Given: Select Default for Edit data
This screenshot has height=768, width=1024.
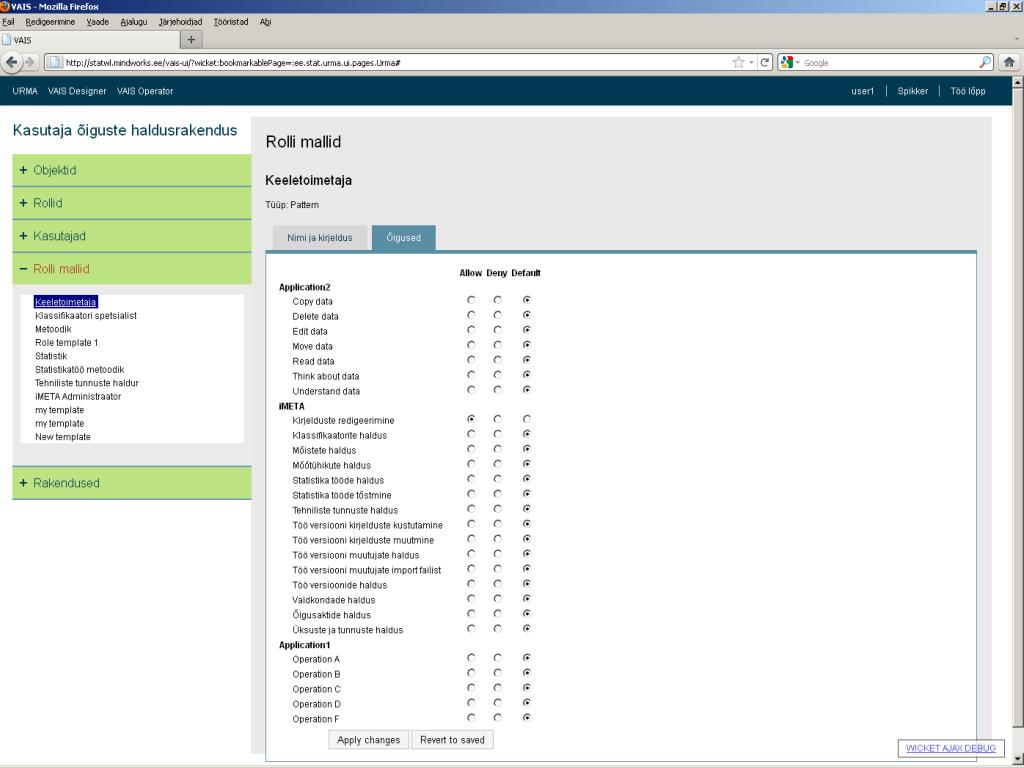Looking at the screenshot, I should (526, 330).
